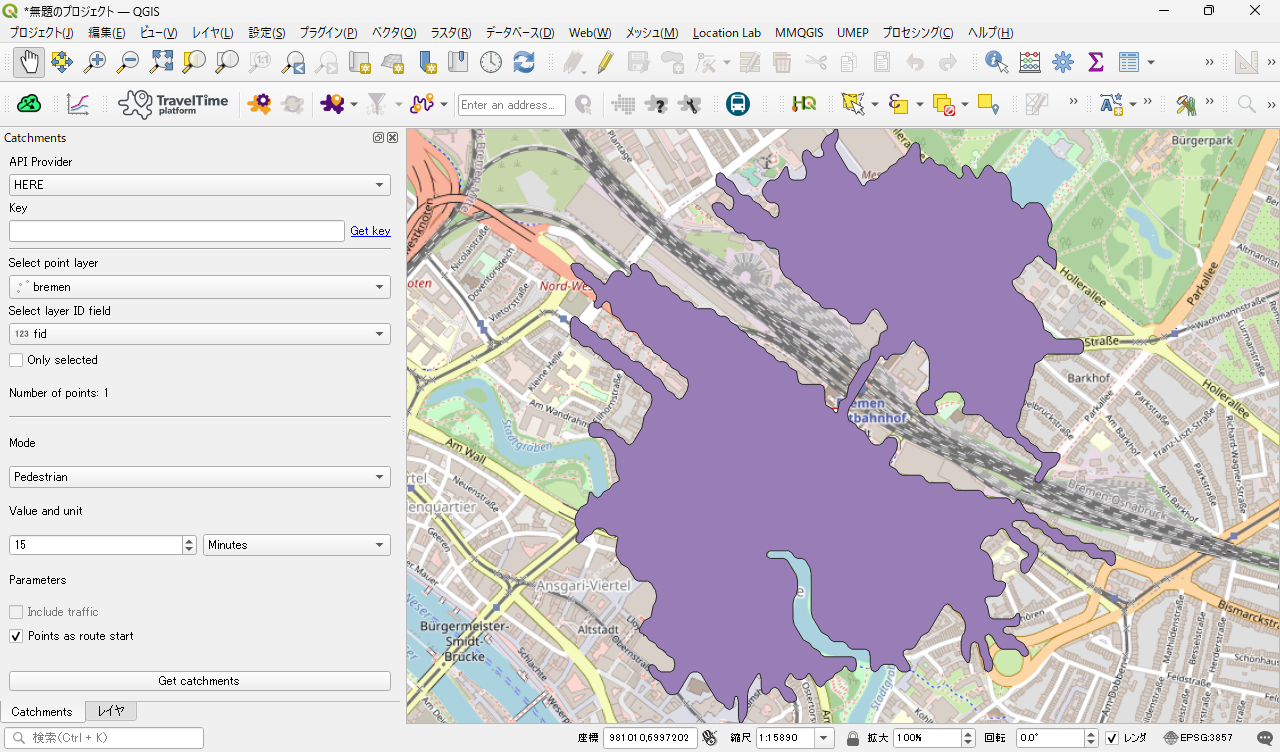Open the field calculator abacus icon
The height and width of the screenshot is (752, 1280).
tap(1030, 62)
